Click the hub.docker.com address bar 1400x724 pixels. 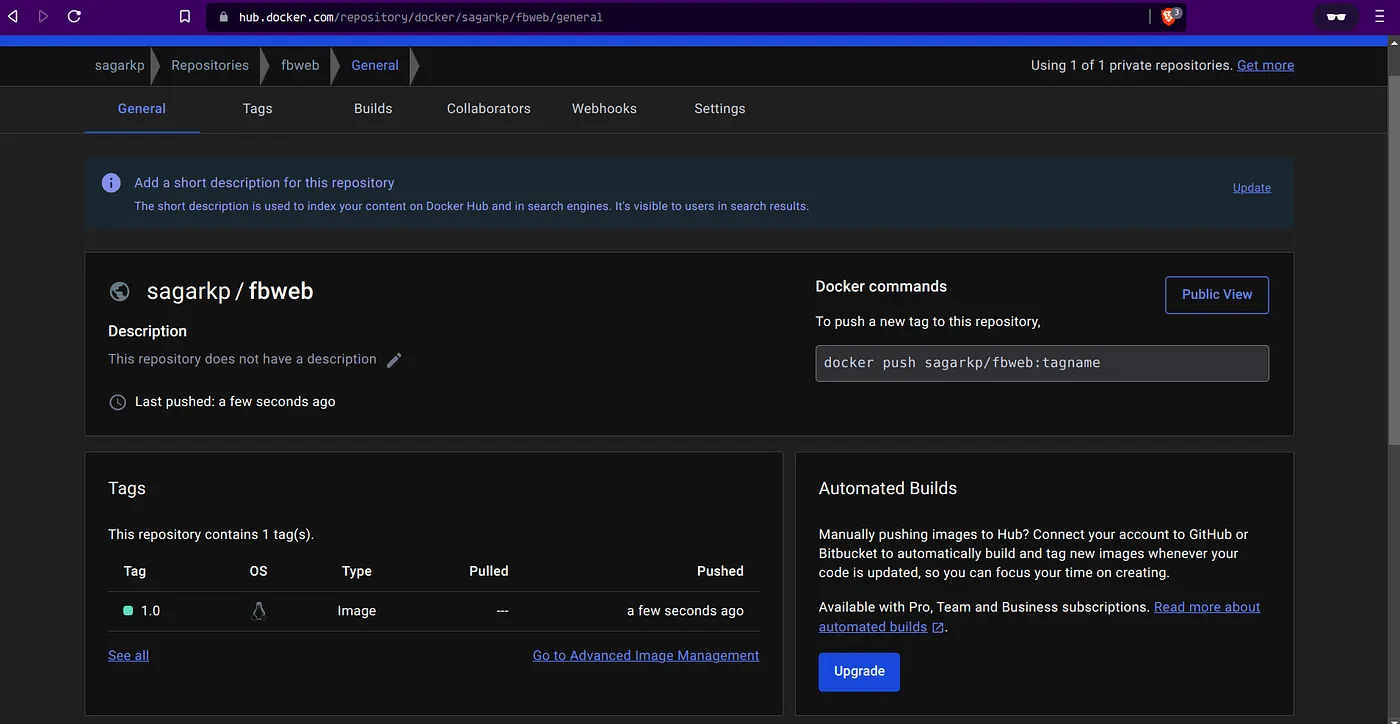coord(680,17)
